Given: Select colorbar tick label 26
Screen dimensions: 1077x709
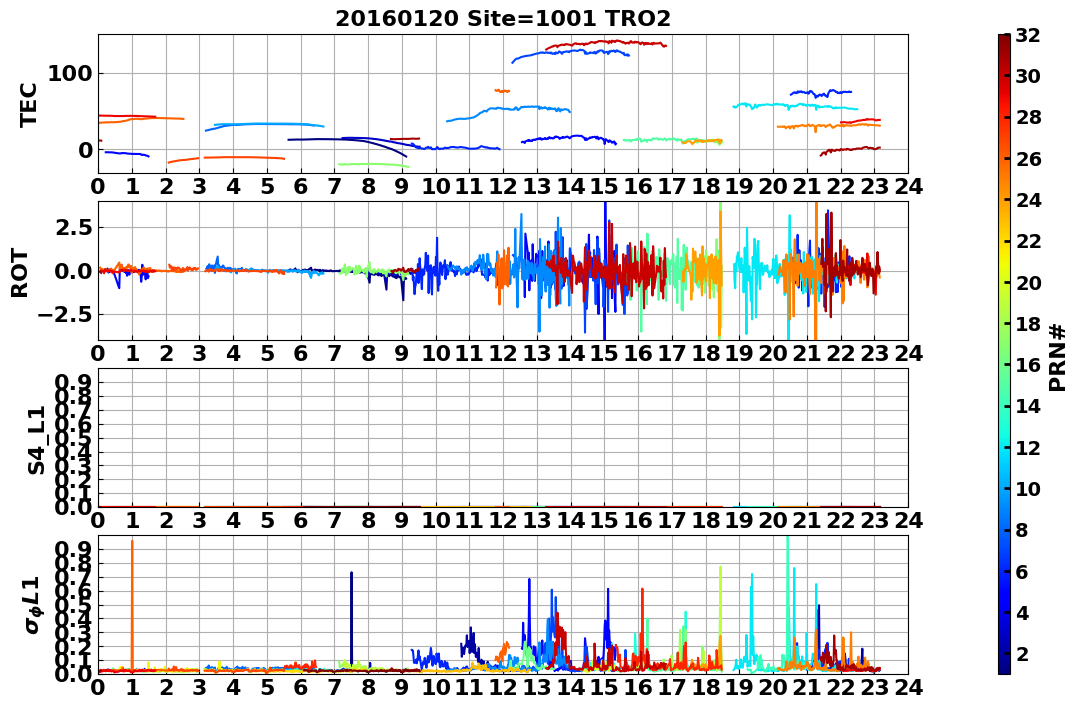Looking at the screenshot, I should click(1028, 159).
